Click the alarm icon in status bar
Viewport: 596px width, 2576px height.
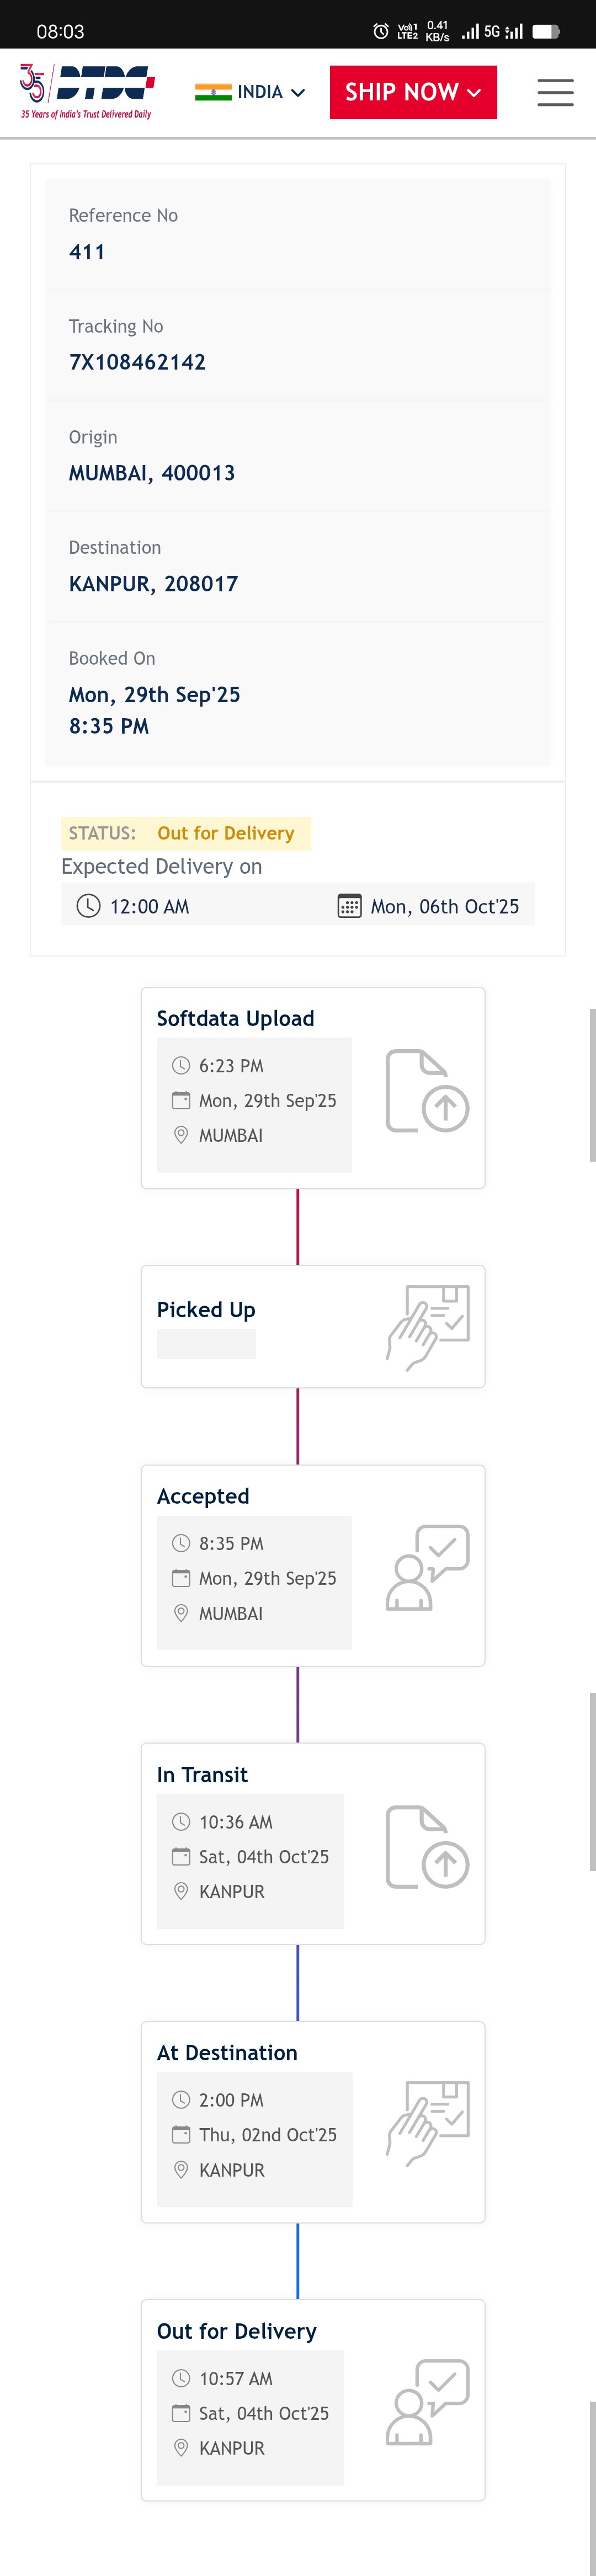coord(381,31)
